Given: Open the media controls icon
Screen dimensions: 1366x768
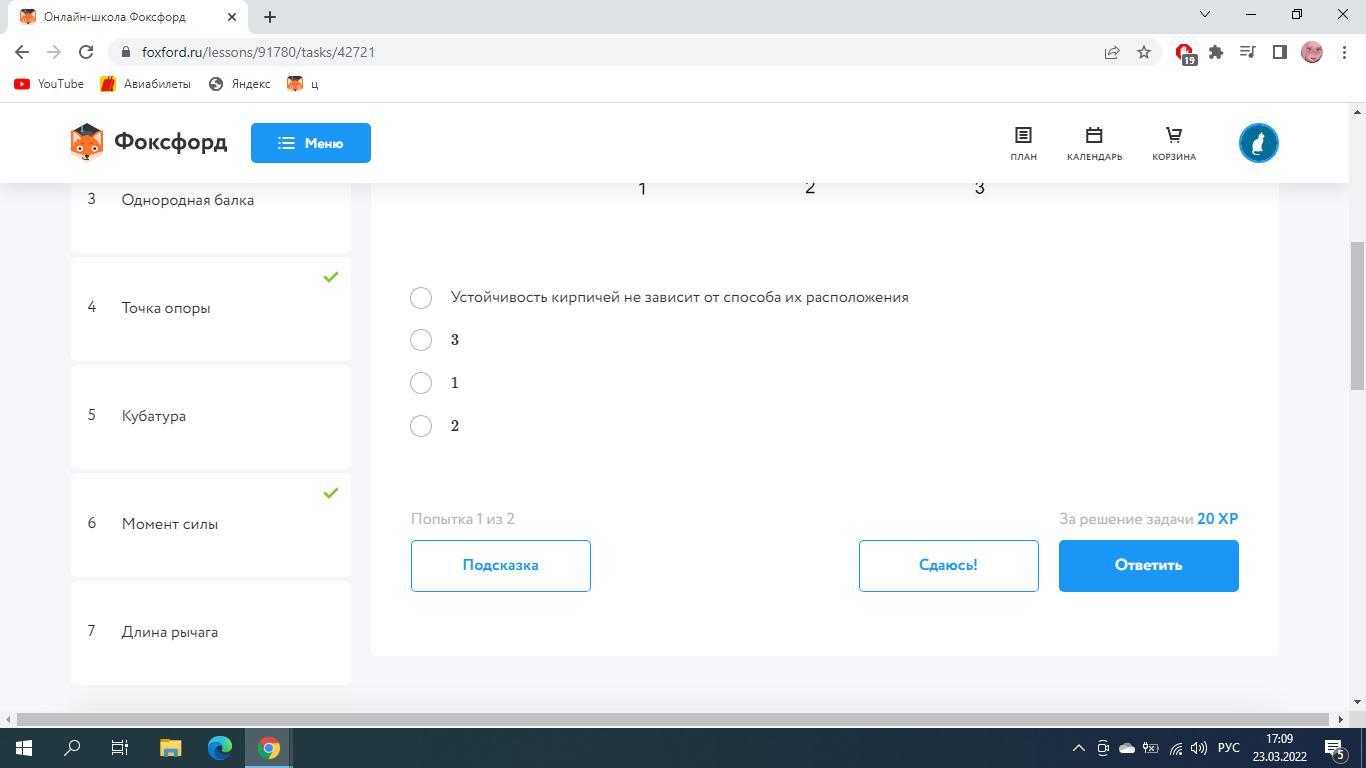Looking at the screenshot, I should coord(1248,52).
